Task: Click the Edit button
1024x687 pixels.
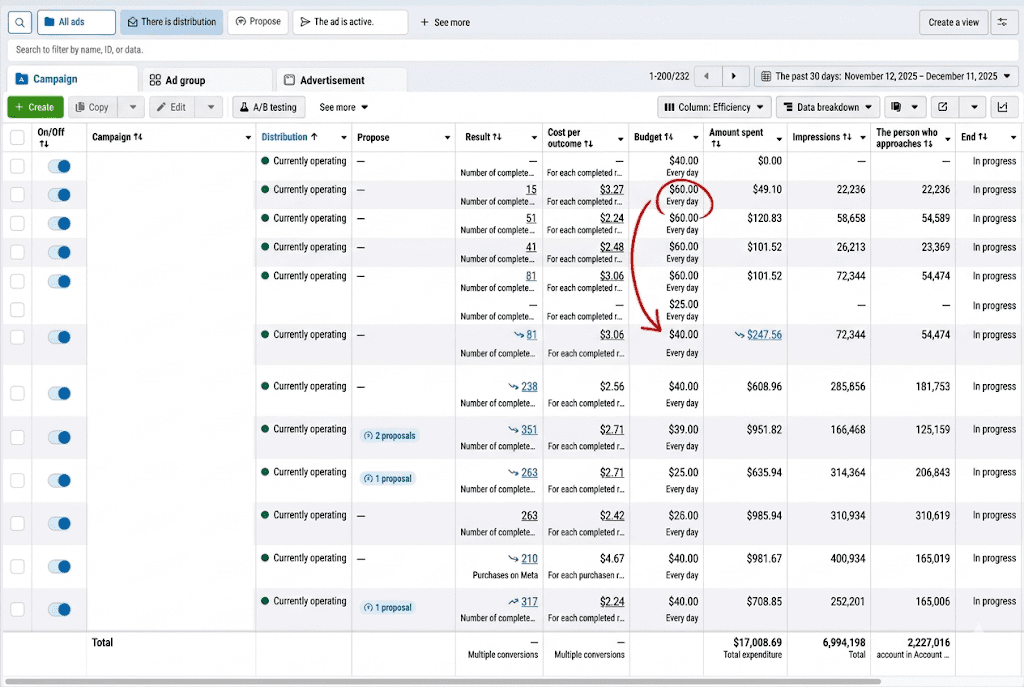Action: click(172, 107)
